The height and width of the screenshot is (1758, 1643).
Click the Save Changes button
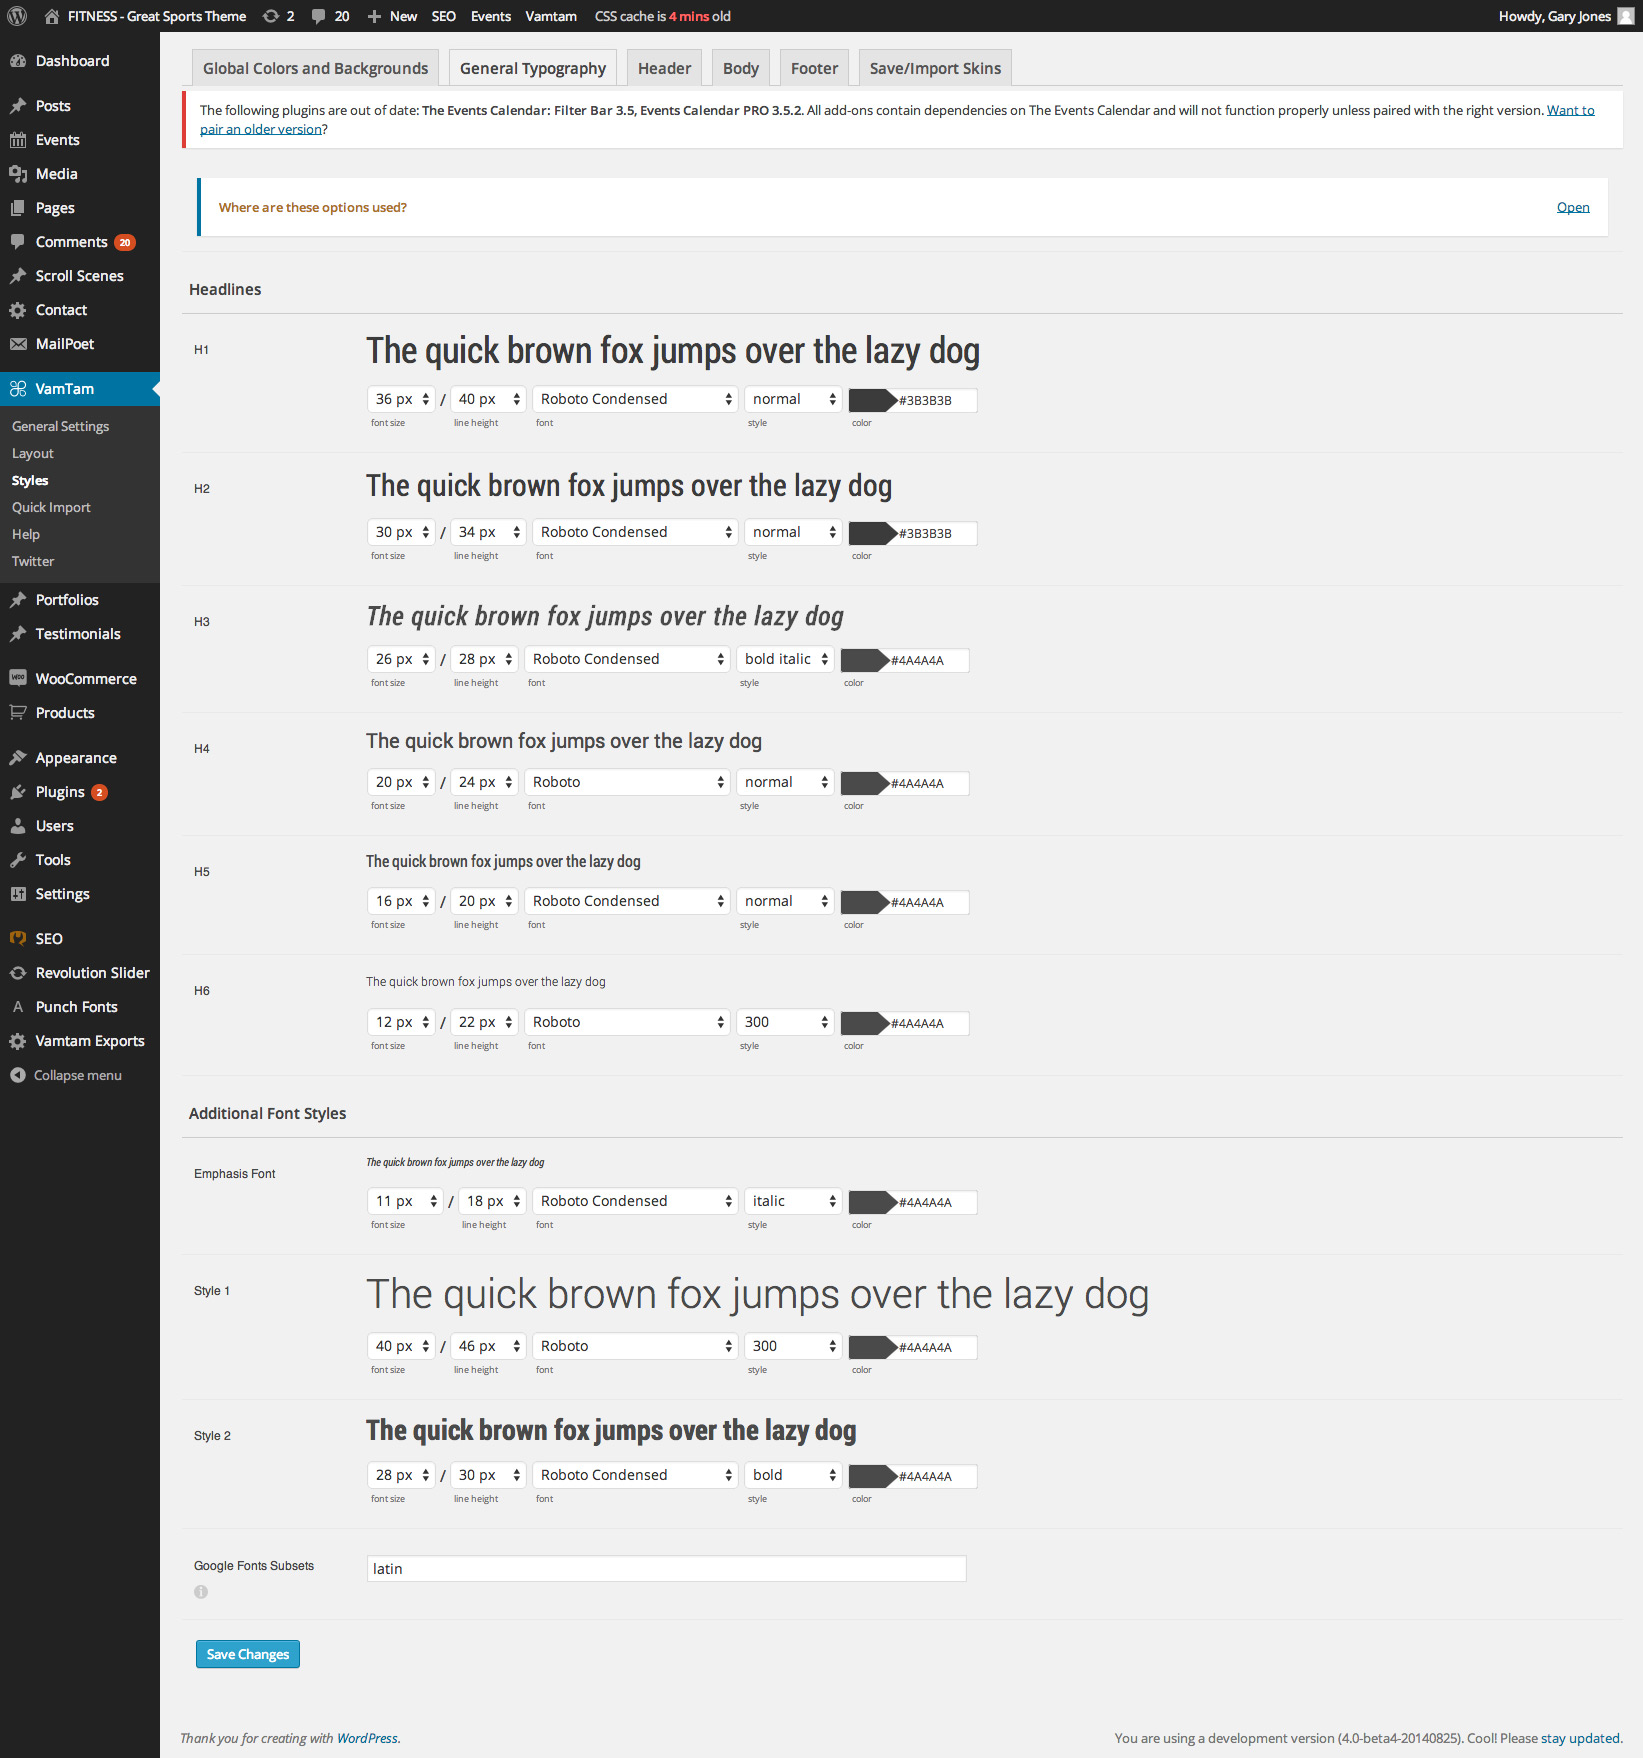pos(248,1654)
